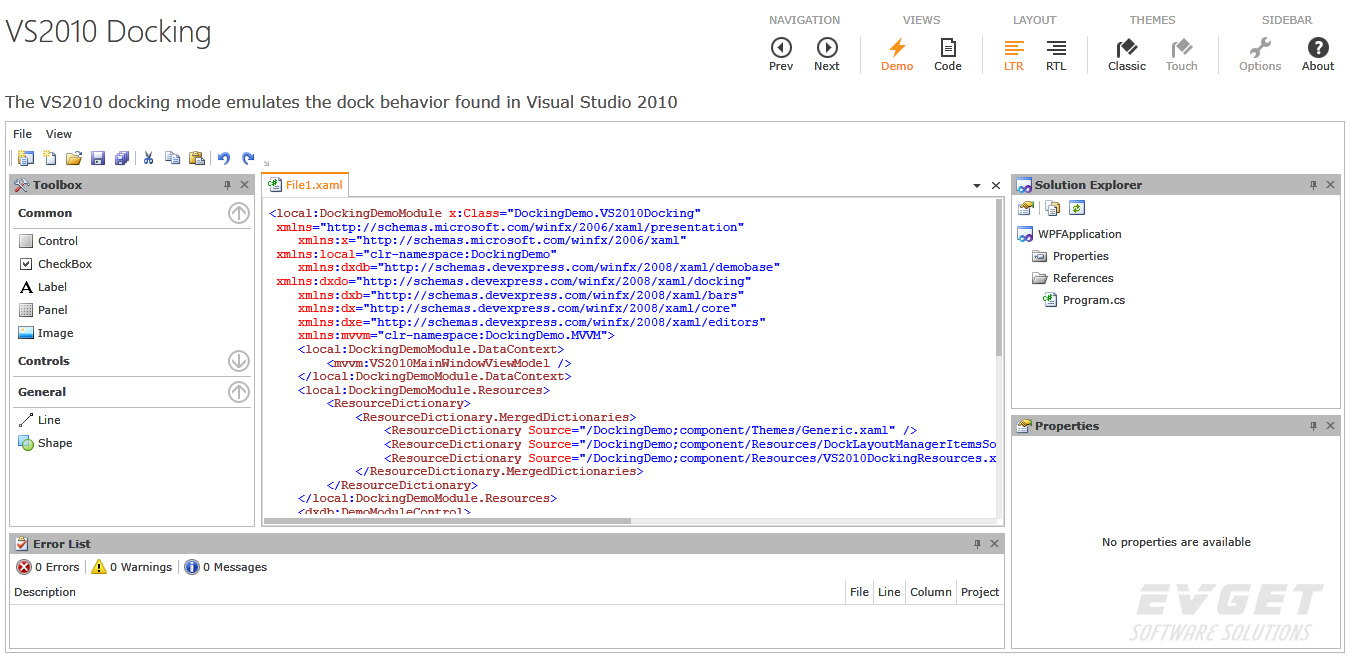Close the Solution Explorer panel
The height and width of the screenshot is (667, 1363).
coord(1331,185)
